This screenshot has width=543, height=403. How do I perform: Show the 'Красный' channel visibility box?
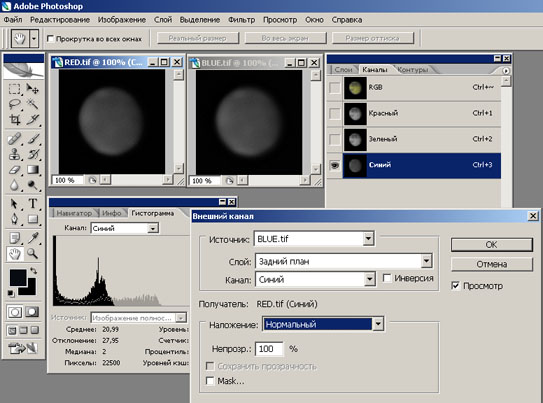coord(335,114)
